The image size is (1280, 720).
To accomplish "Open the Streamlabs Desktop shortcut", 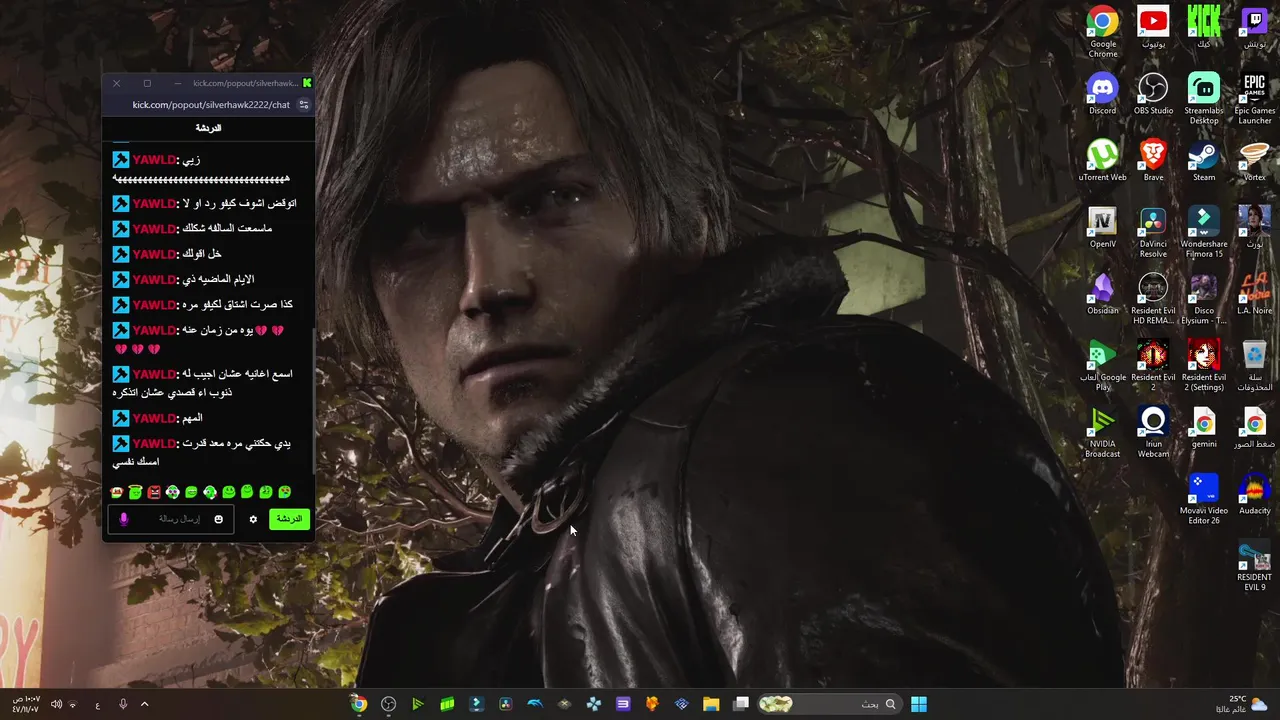I will tap(1204, 98).
